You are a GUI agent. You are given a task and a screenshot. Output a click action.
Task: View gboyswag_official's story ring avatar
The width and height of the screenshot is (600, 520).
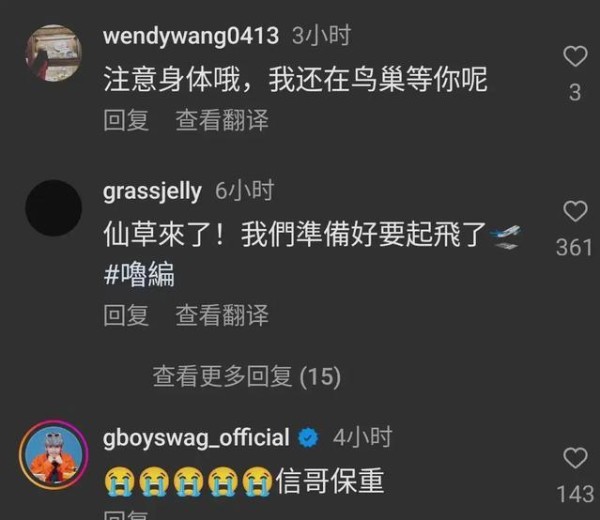pyautogui.click(x=54, y=455)
